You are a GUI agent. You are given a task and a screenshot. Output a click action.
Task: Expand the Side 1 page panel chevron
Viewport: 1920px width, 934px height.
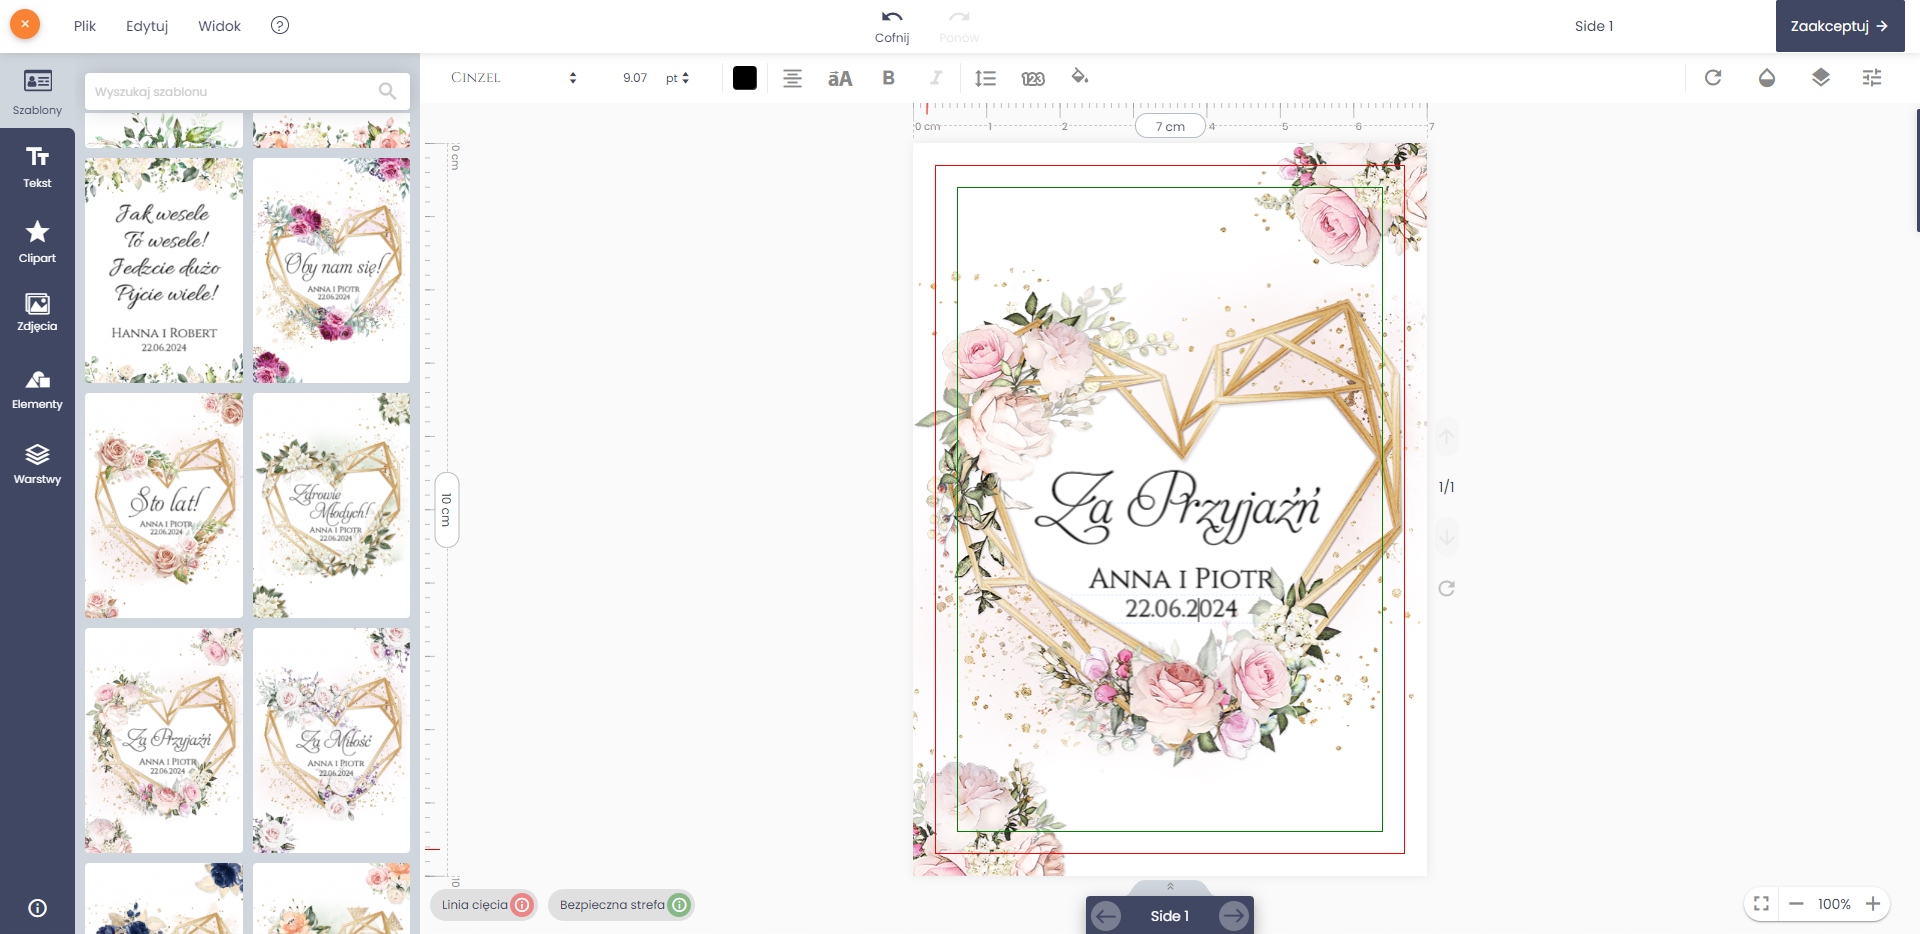(x=1170, y=887)
